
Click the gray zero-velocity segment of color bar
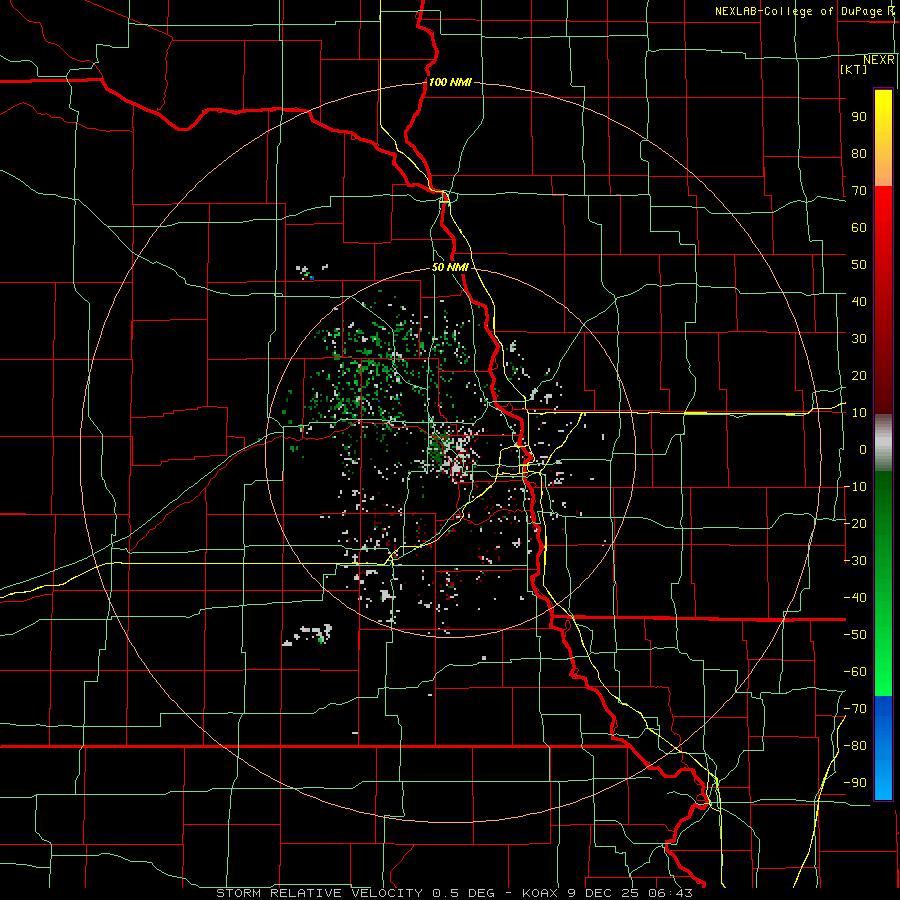point(883,443)
